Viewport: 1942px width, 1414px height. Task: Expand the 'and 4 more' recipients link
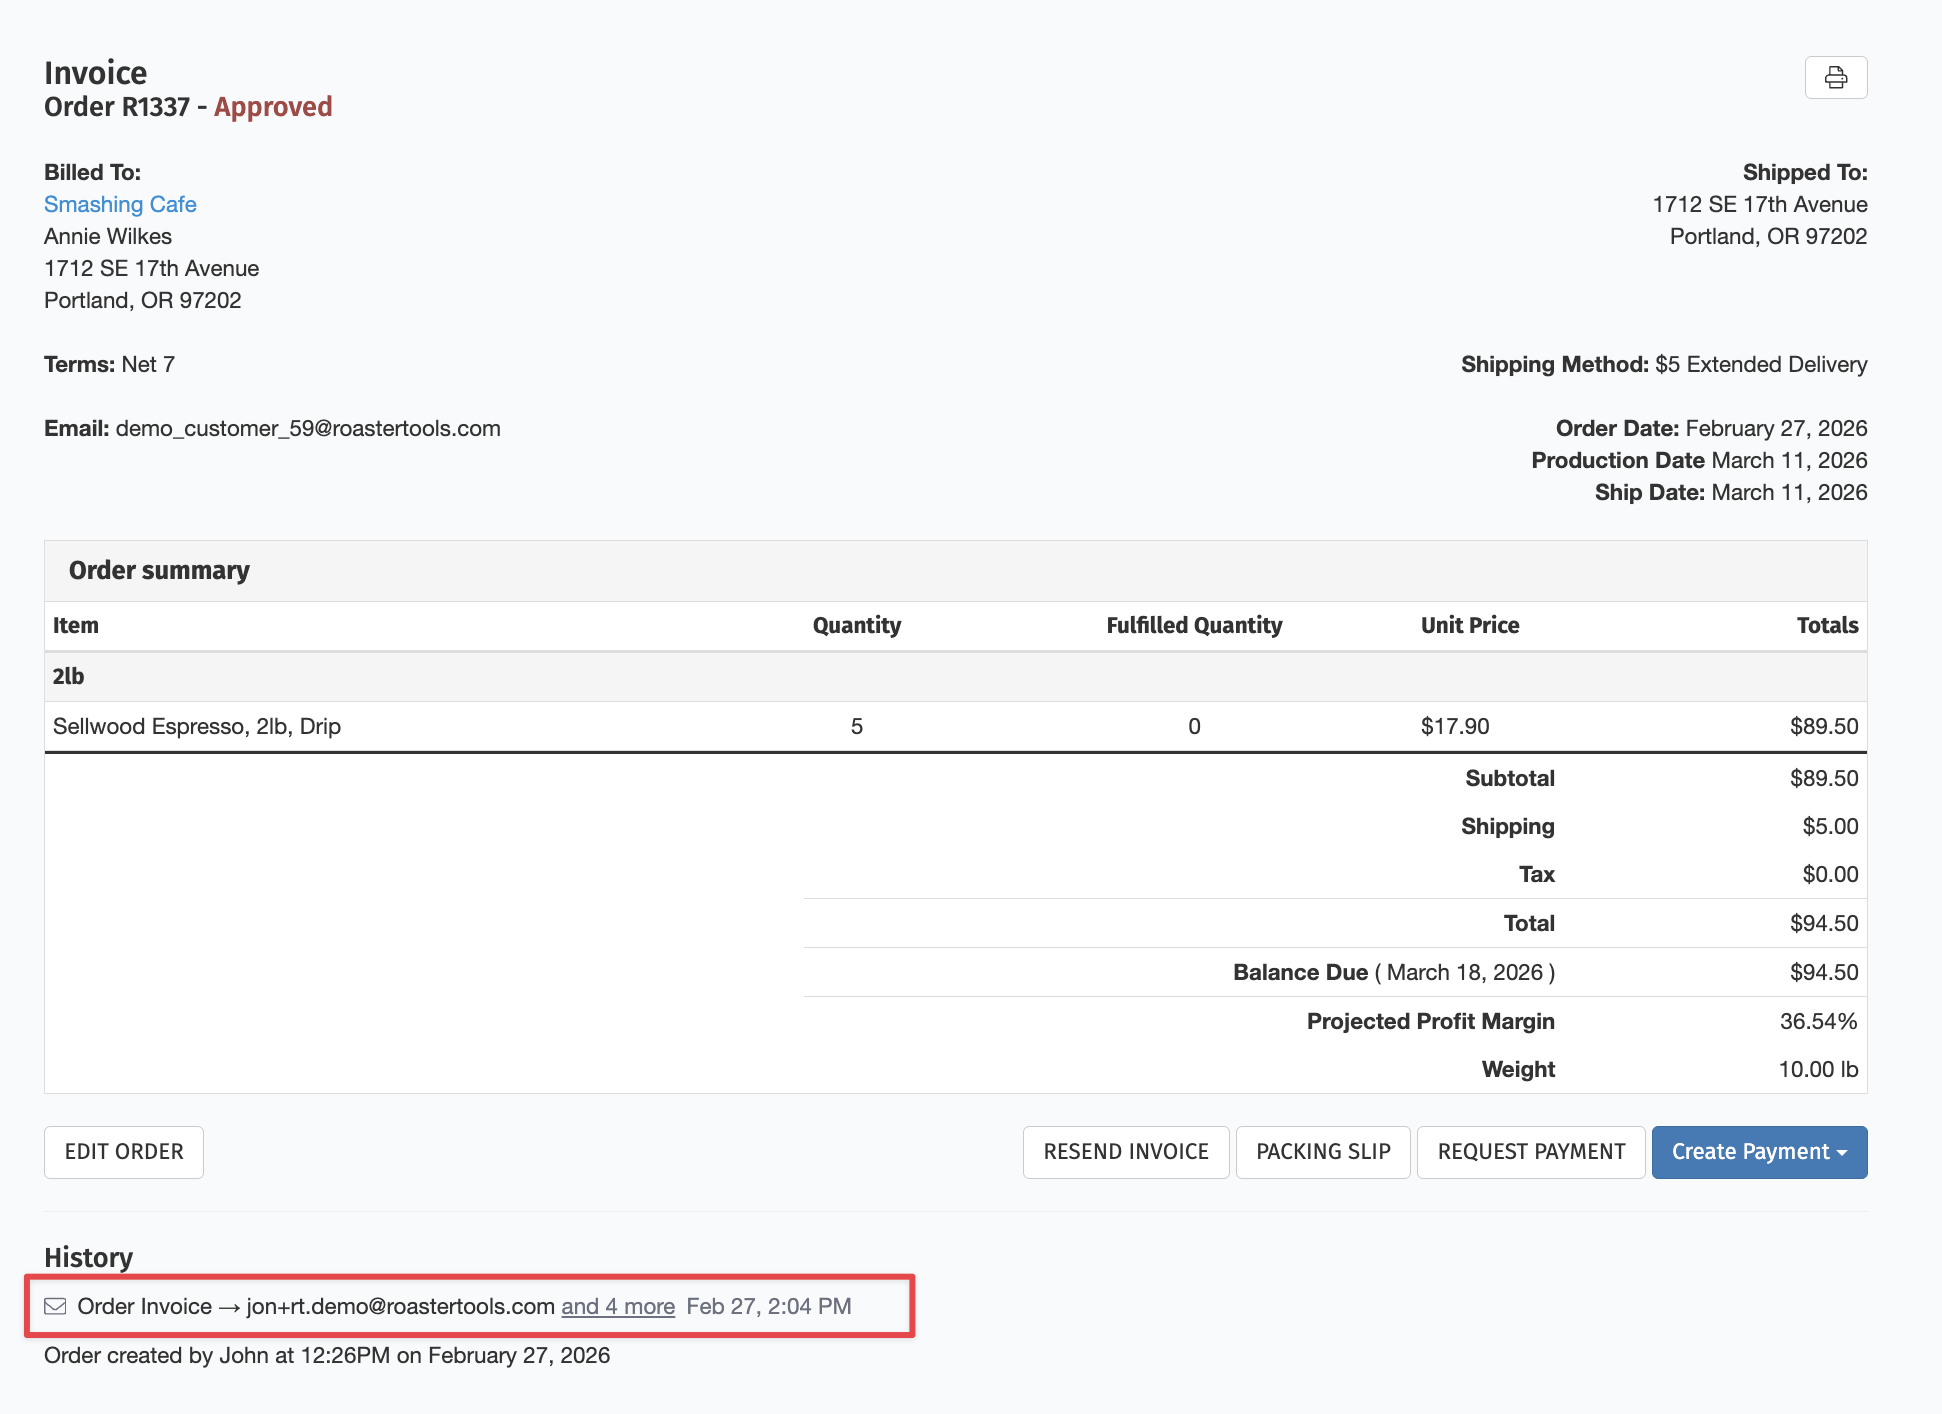point(617,1306)
